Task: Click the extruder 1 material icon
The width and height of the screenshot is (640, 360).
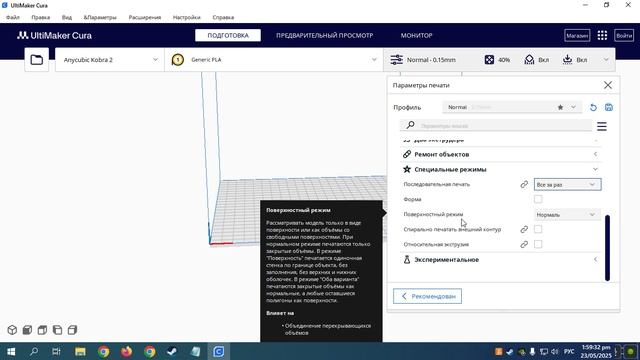Action: tap(178, 60)
